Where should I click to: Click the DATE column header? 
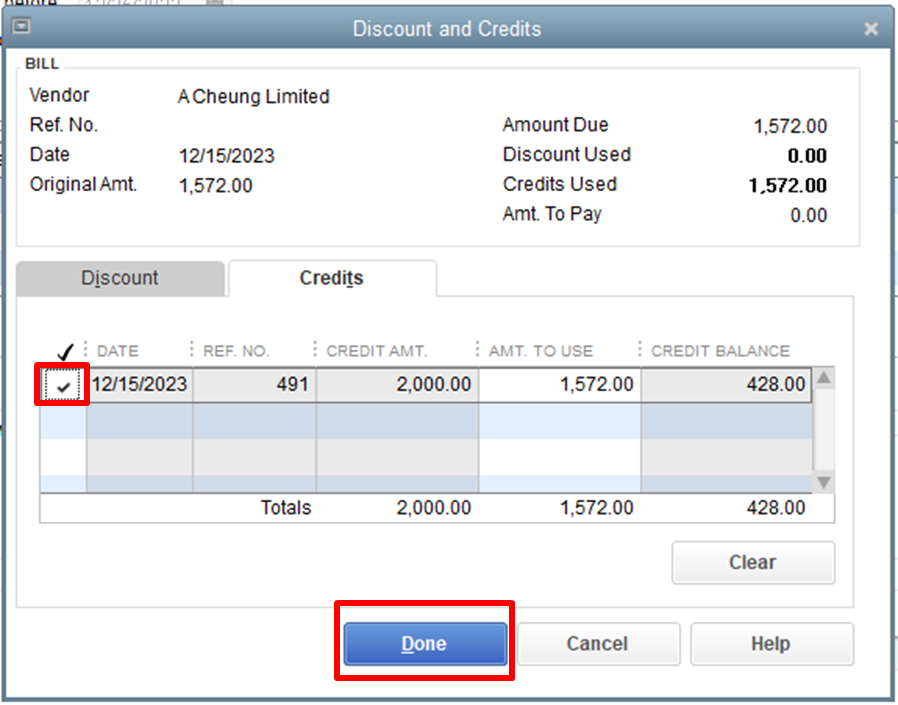point(118,351)
